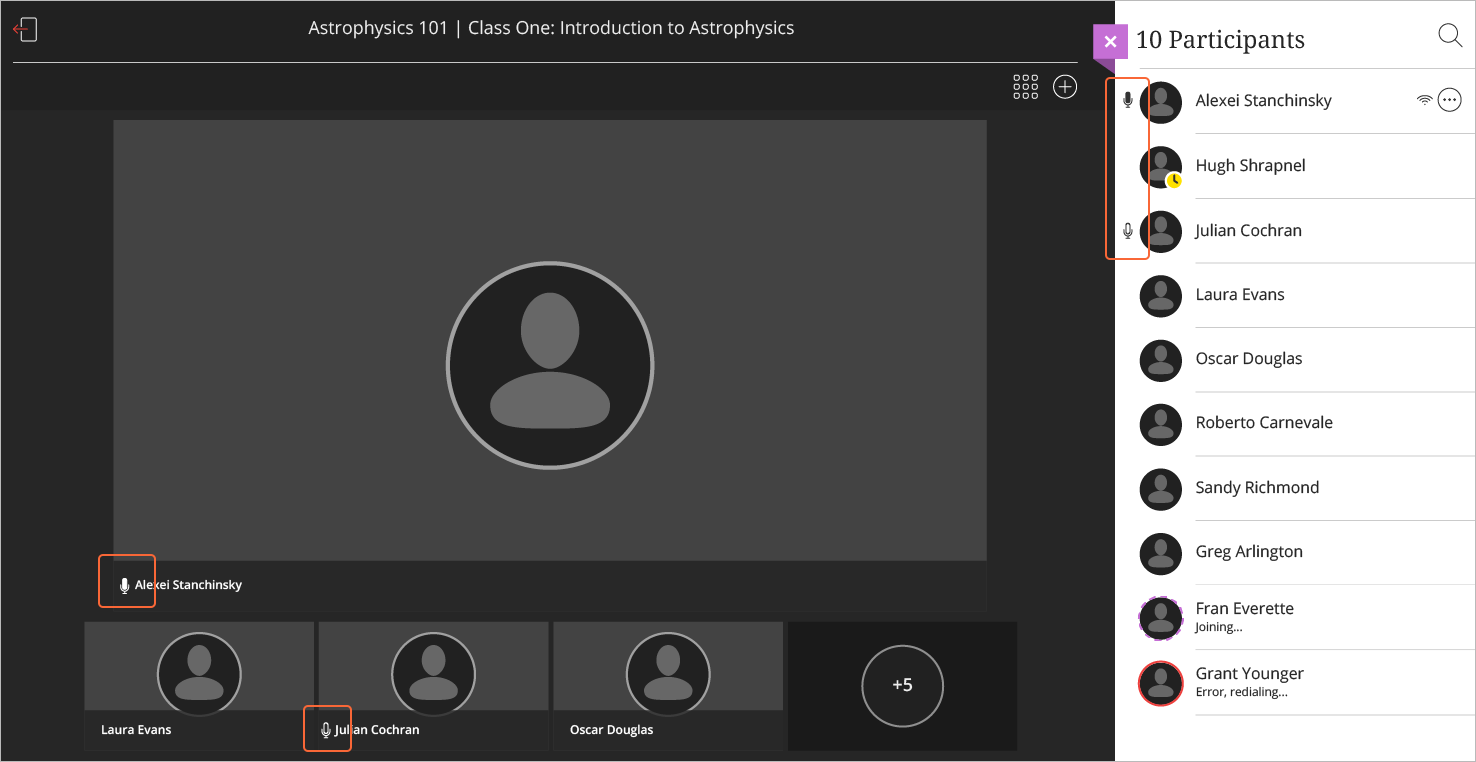Click Hugh Shrapnel's yellow clock status badge
The image size is (1476, 762).
1174,180
